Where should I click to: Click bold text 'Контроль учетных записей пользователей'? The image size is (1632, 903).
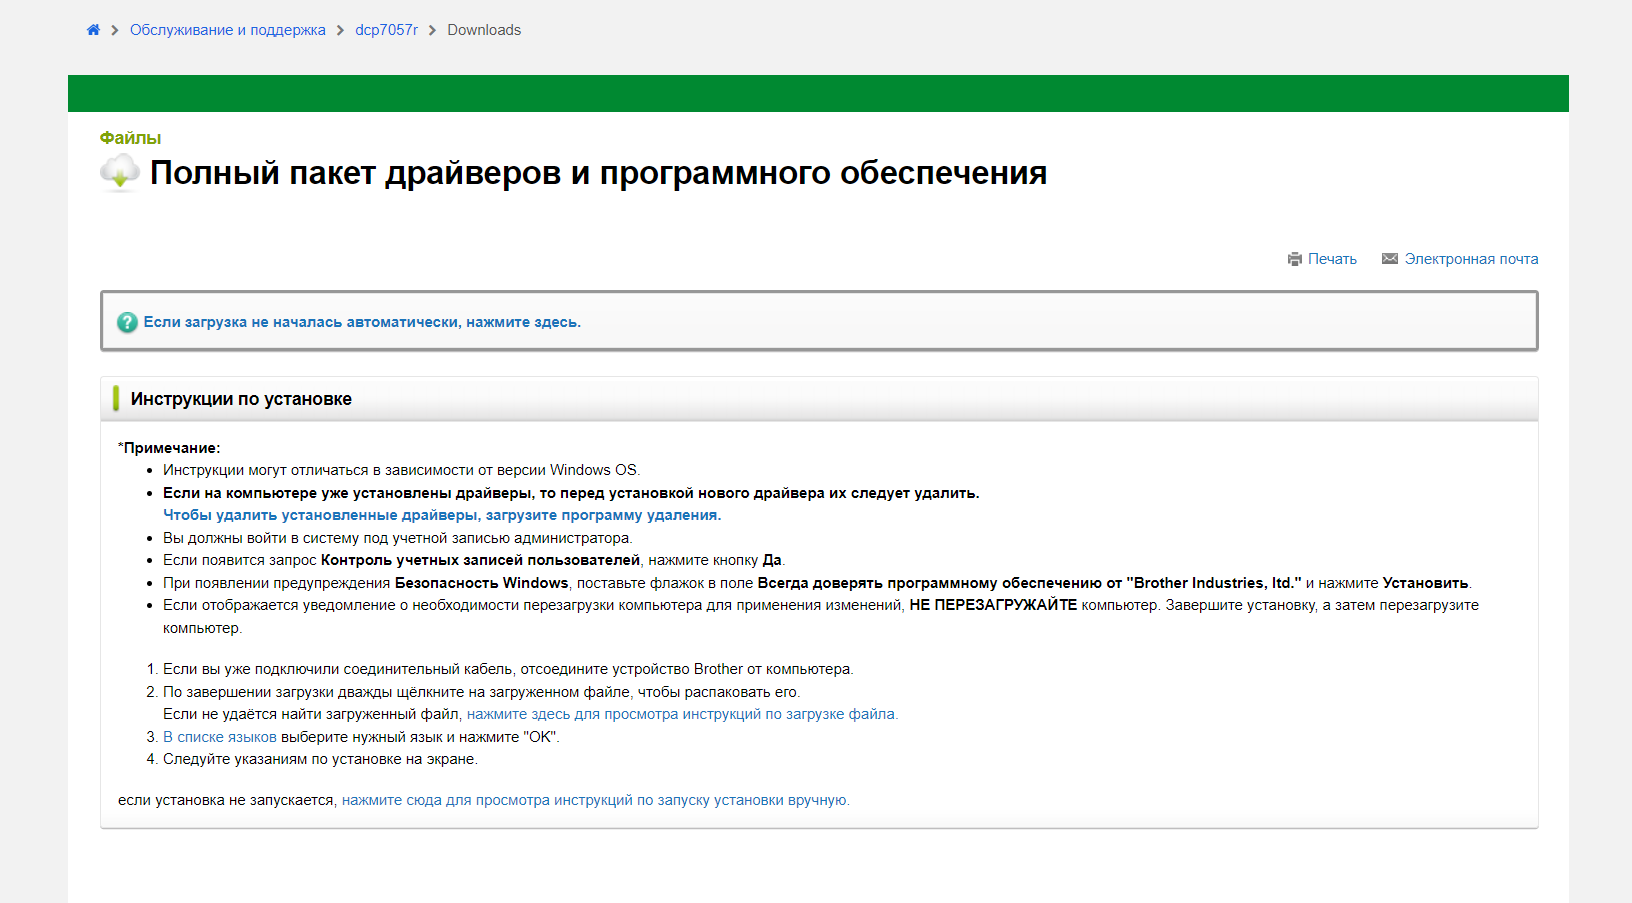click(480, 560)
